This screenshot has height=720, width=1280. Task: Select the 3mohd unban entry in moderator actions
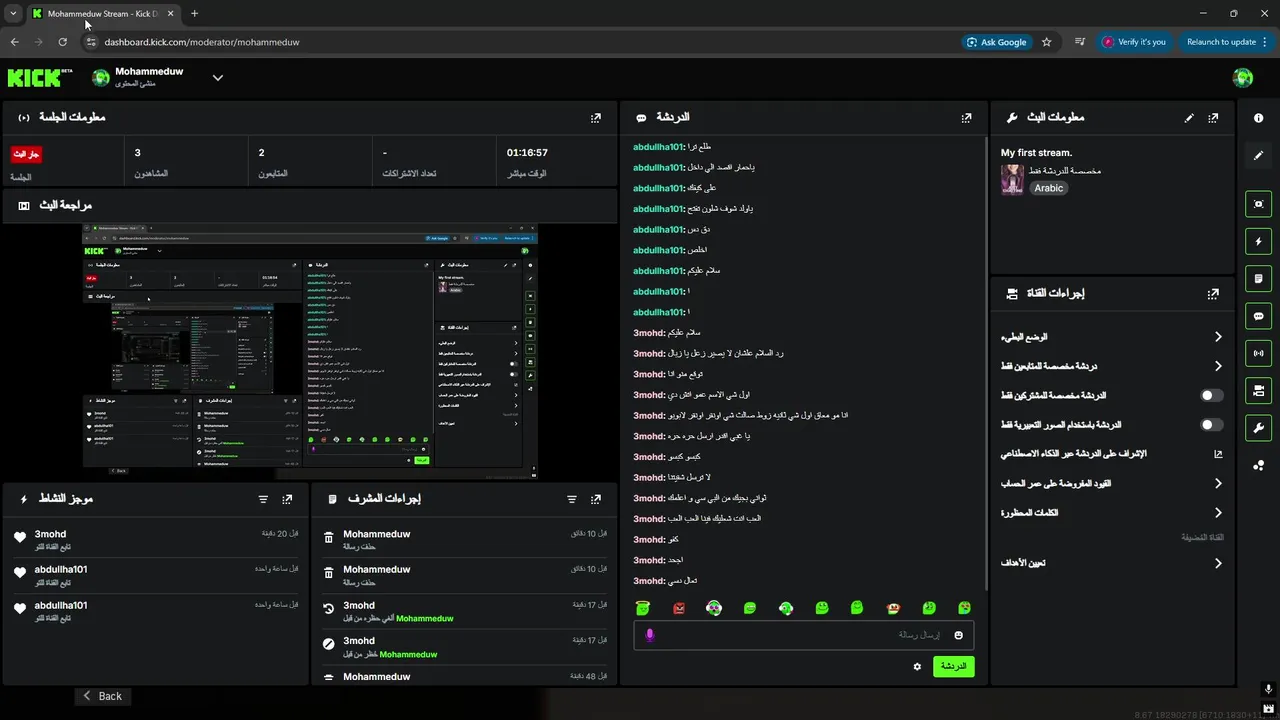[464, 612]
